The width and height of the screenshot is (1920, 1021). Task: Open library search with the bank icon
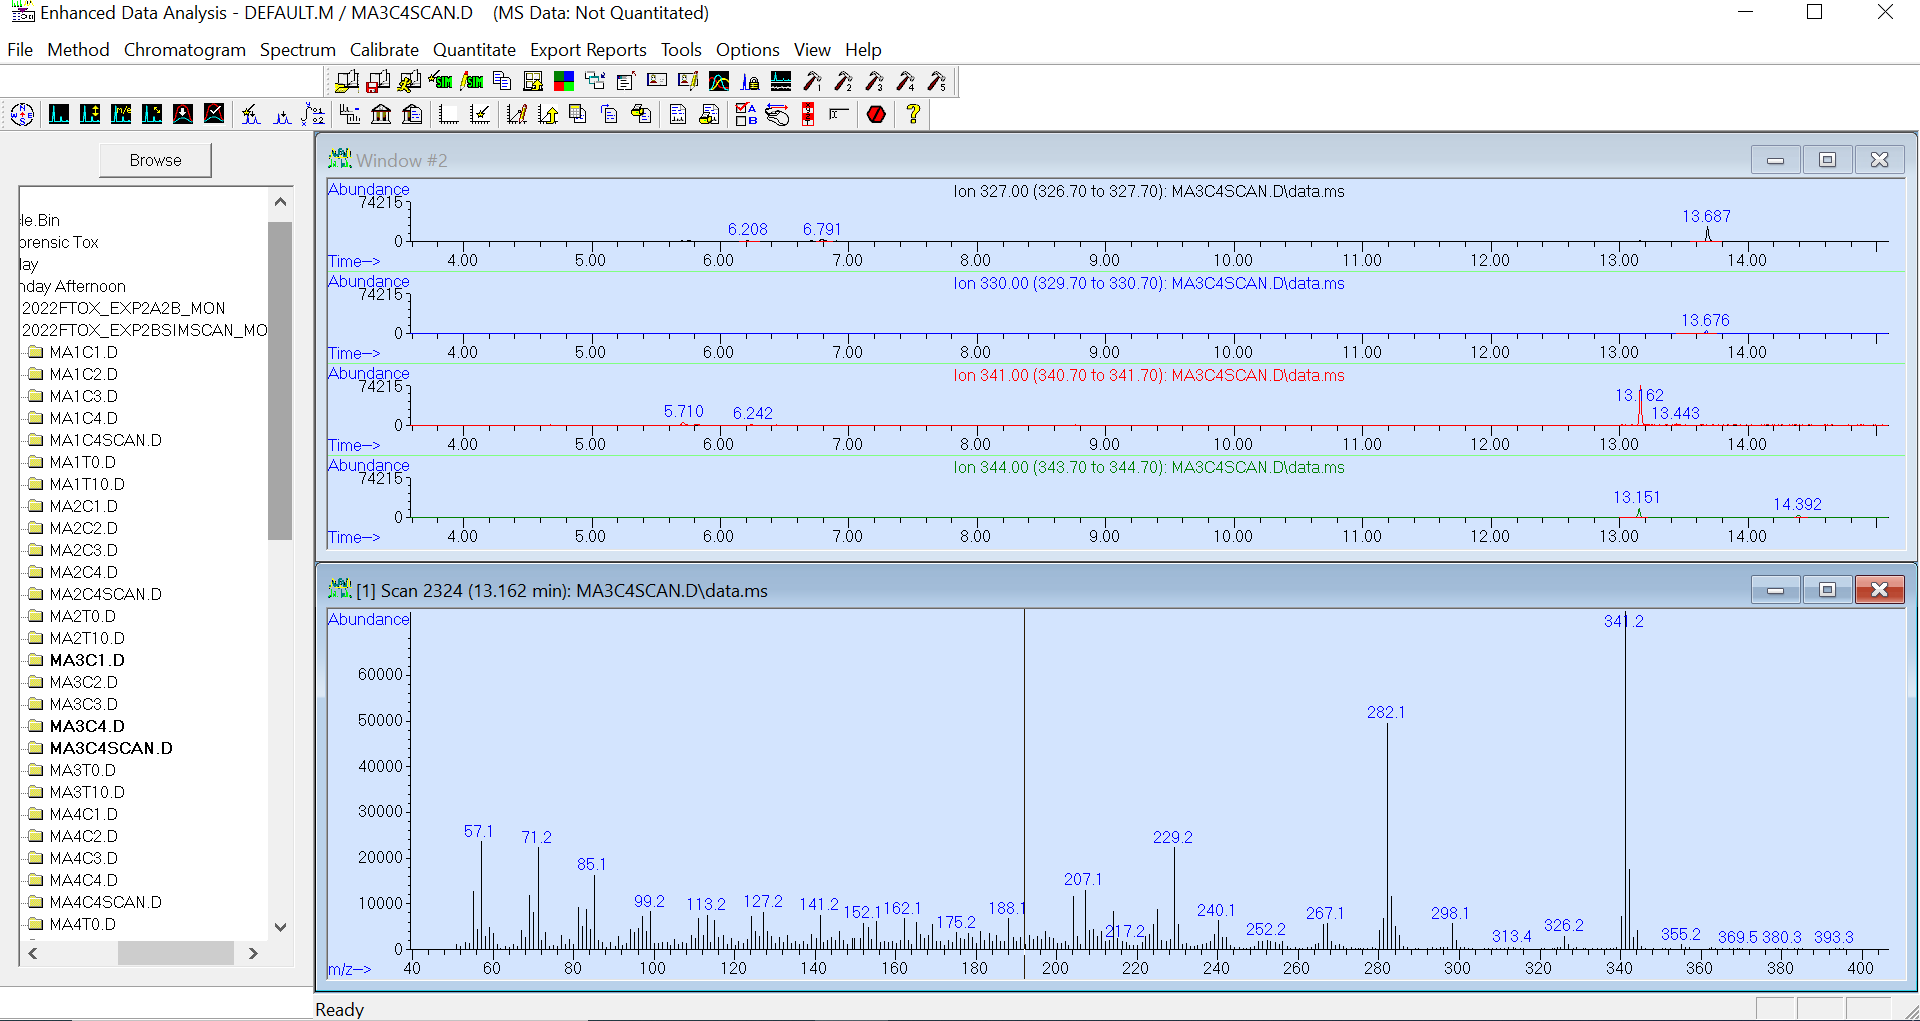(383, 114)
